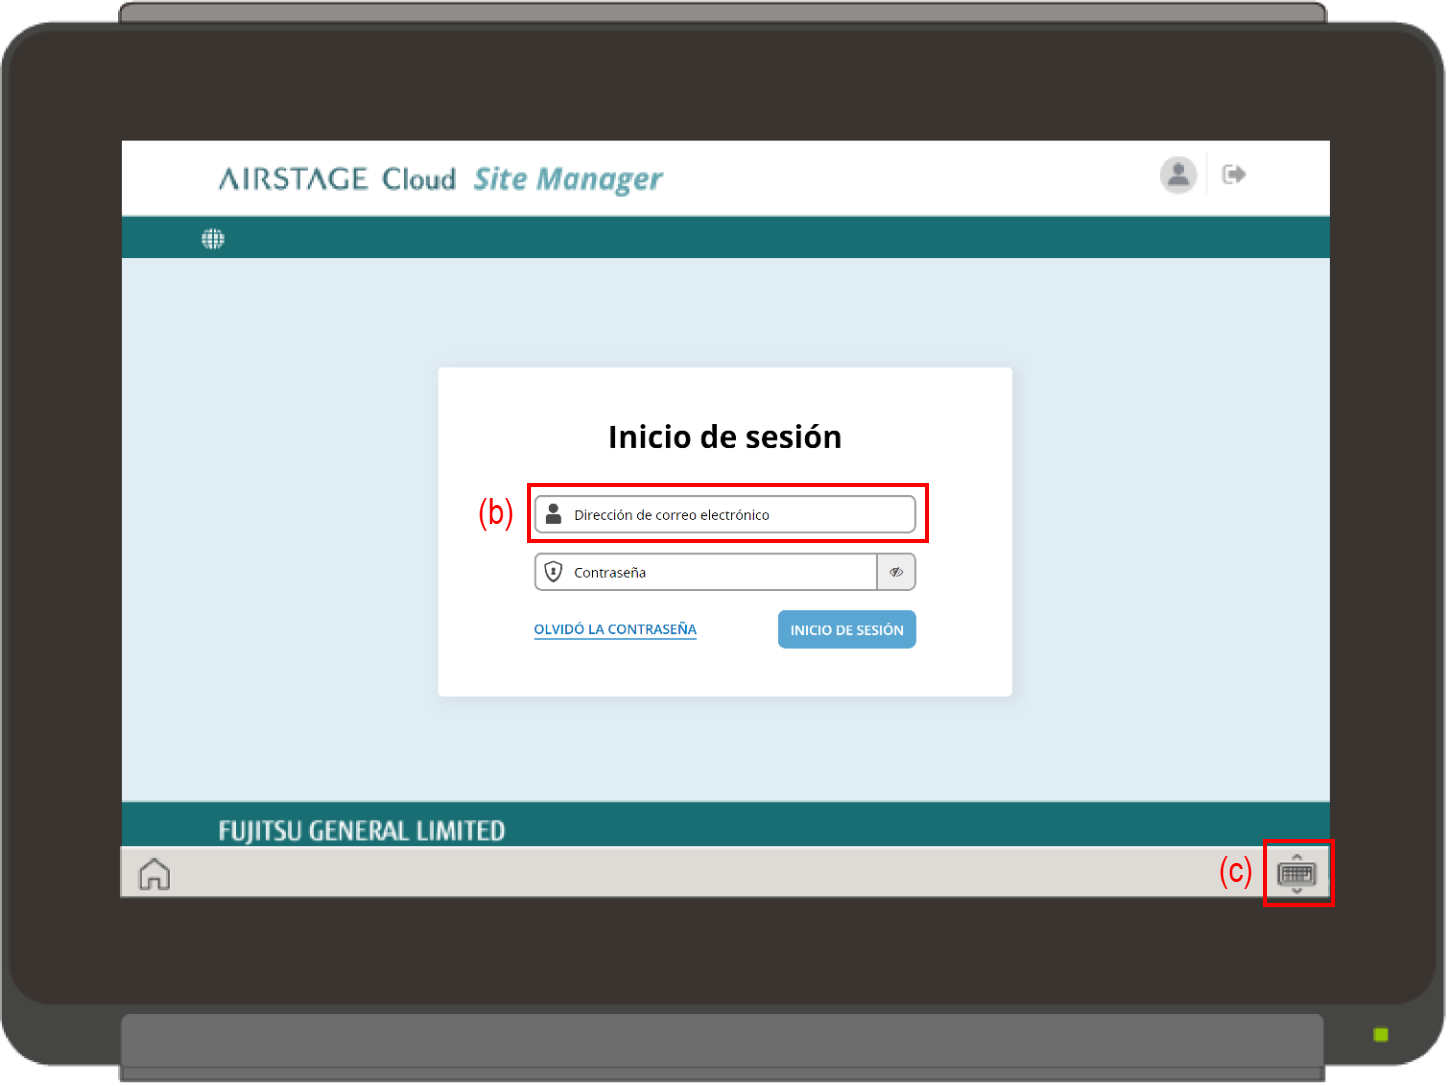
Task: Go to the home screen icon
Action: (154, 874)
